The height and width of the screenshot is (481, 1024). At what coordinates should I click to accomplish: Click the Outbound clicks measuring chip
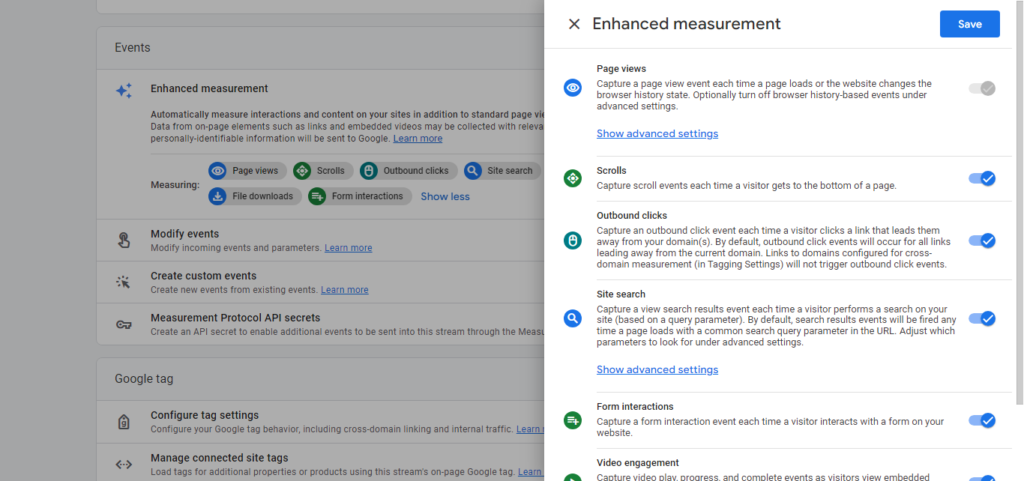[408, 171]
